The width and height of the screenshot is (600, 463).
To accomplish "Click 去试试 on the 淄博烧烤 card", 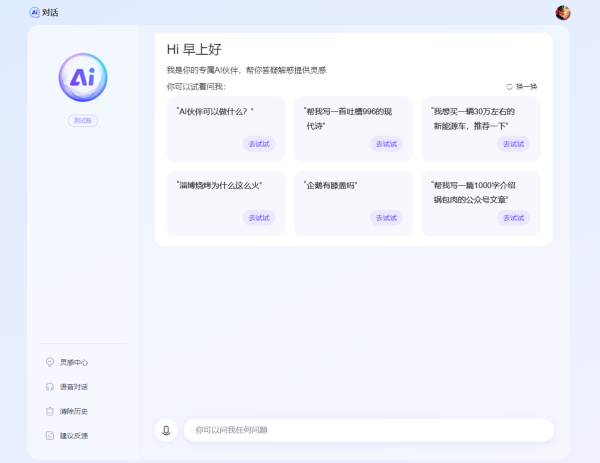I will tap(259, 217).
